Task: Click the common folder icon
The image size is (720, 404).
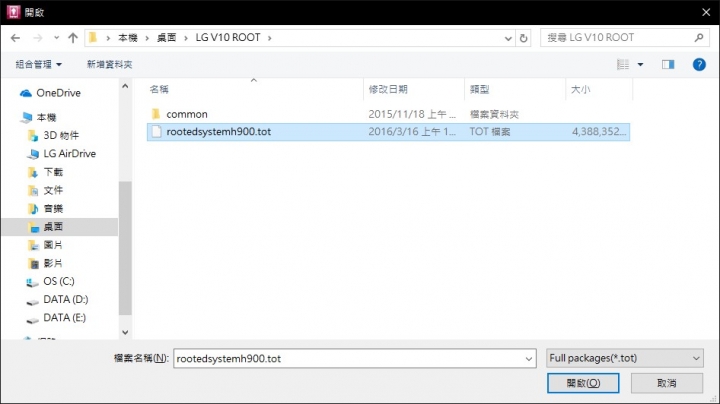Action: tap(156, 113)
